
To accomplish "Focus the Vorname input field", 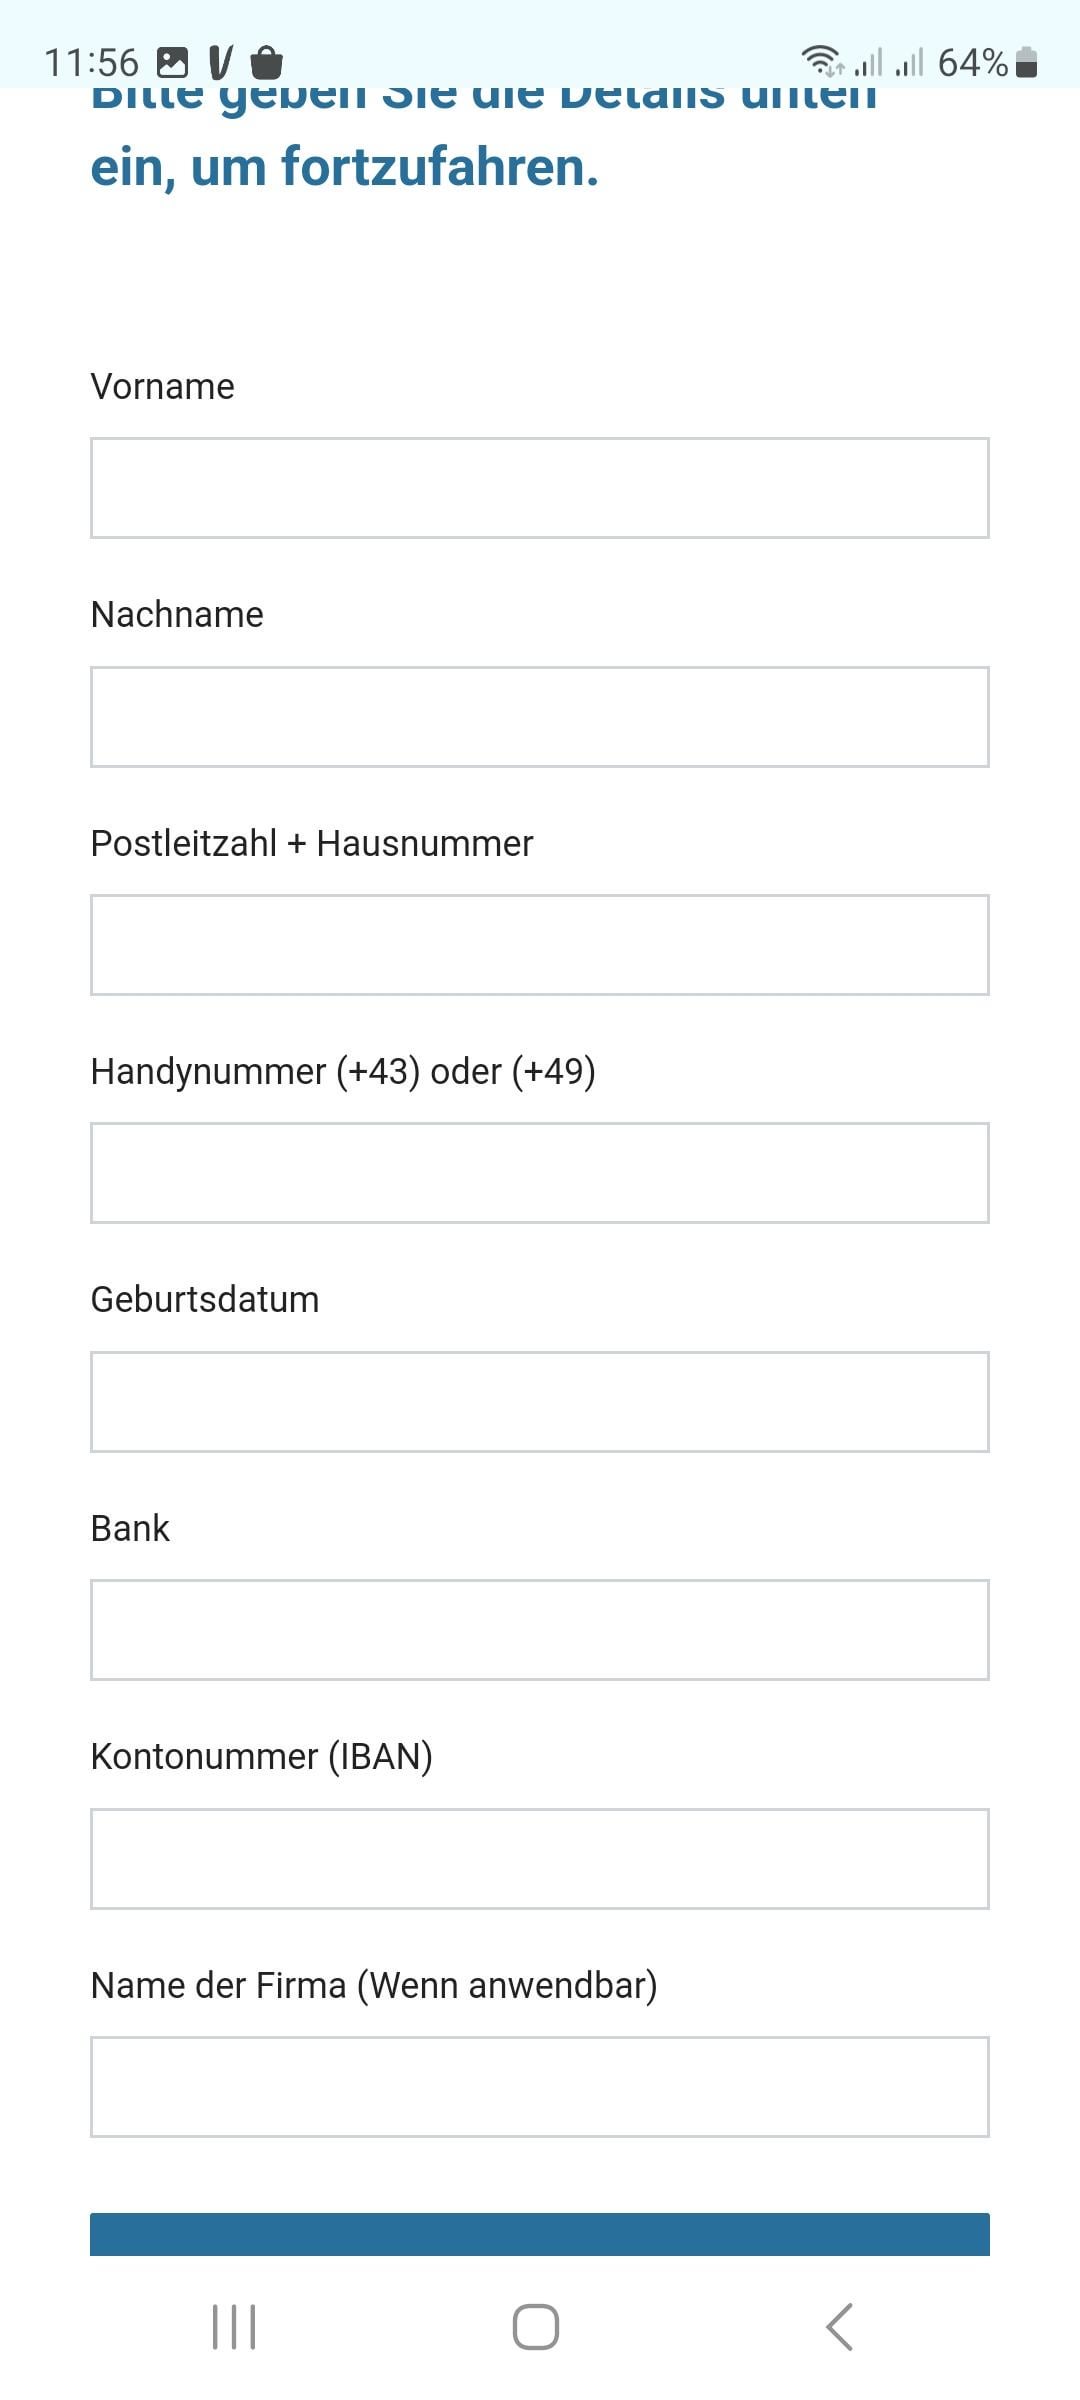I will click(x=540, y=488).
